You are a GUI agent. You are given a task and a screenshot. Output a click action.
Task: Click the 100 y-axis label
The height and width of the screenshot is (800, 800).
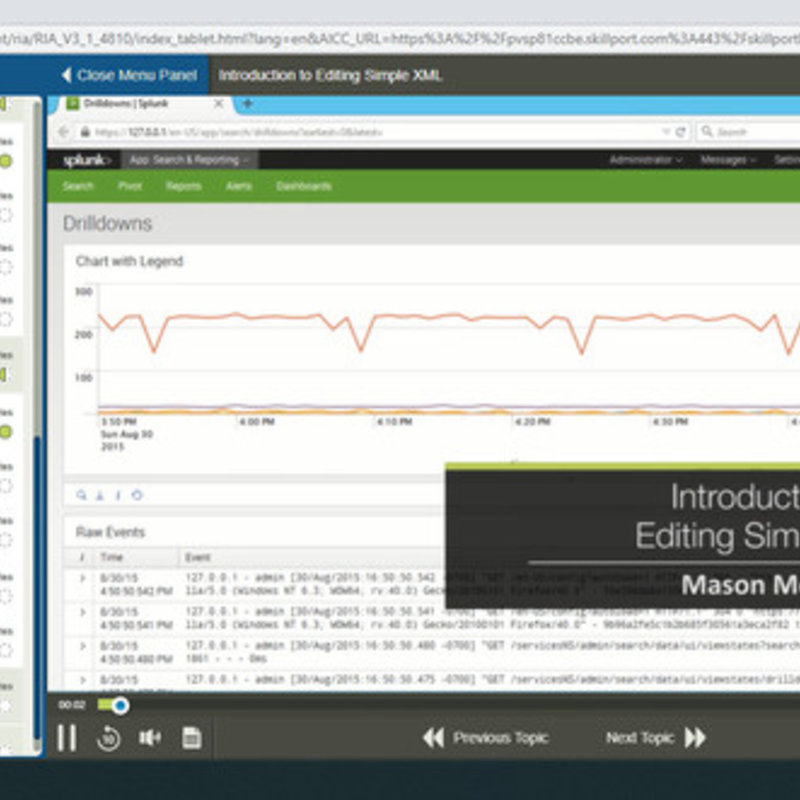pos(84,378)
